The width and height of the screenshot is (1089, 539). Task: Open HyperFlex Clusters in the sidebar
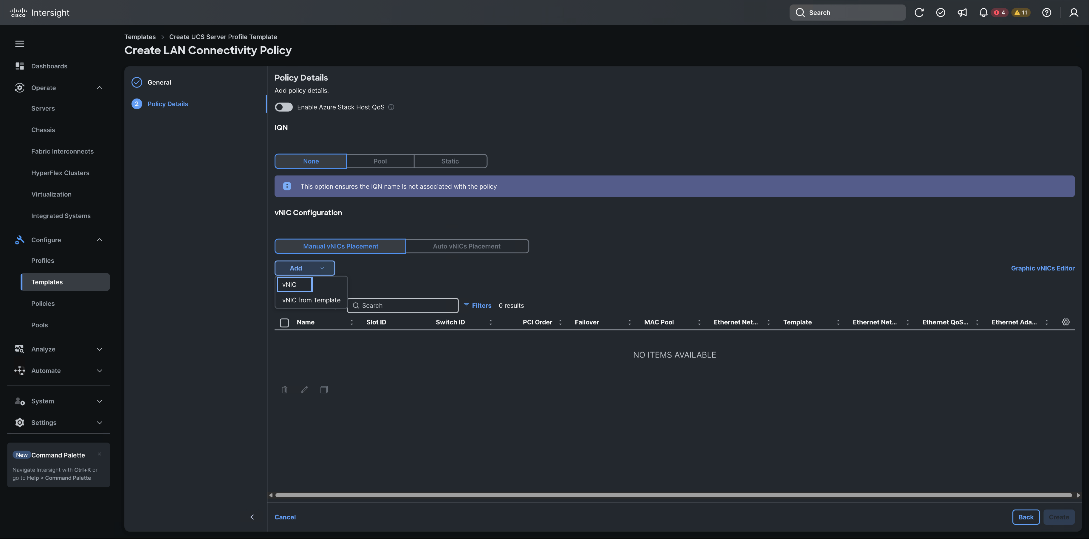click(x=60, y=173)
